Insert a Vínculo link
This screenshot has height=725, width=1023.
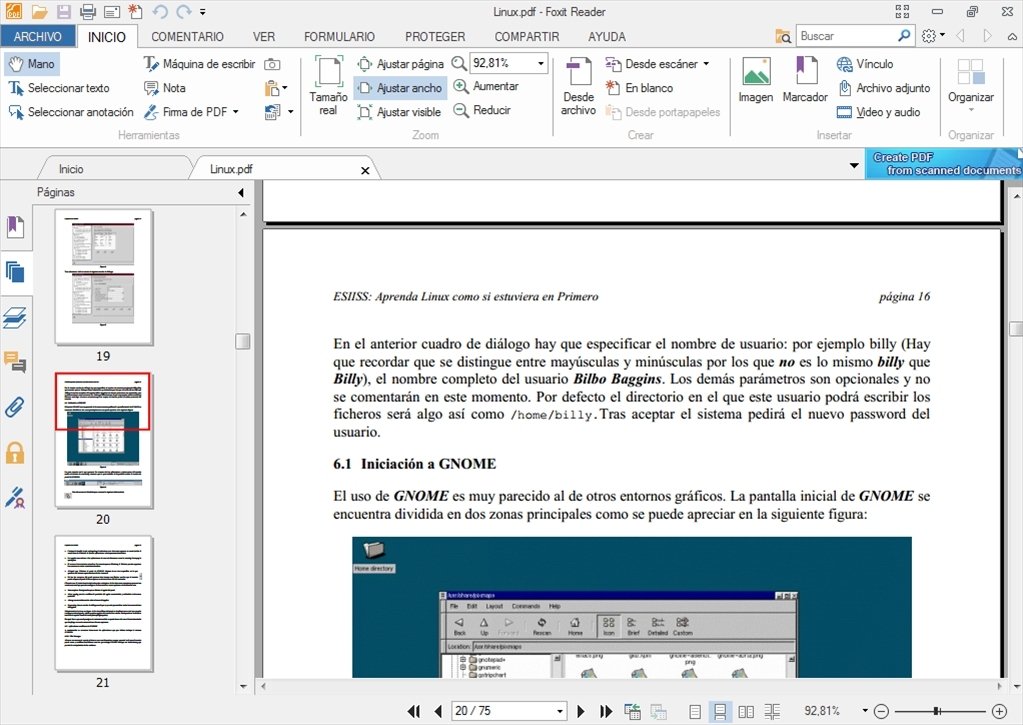(x=865, y=63)
